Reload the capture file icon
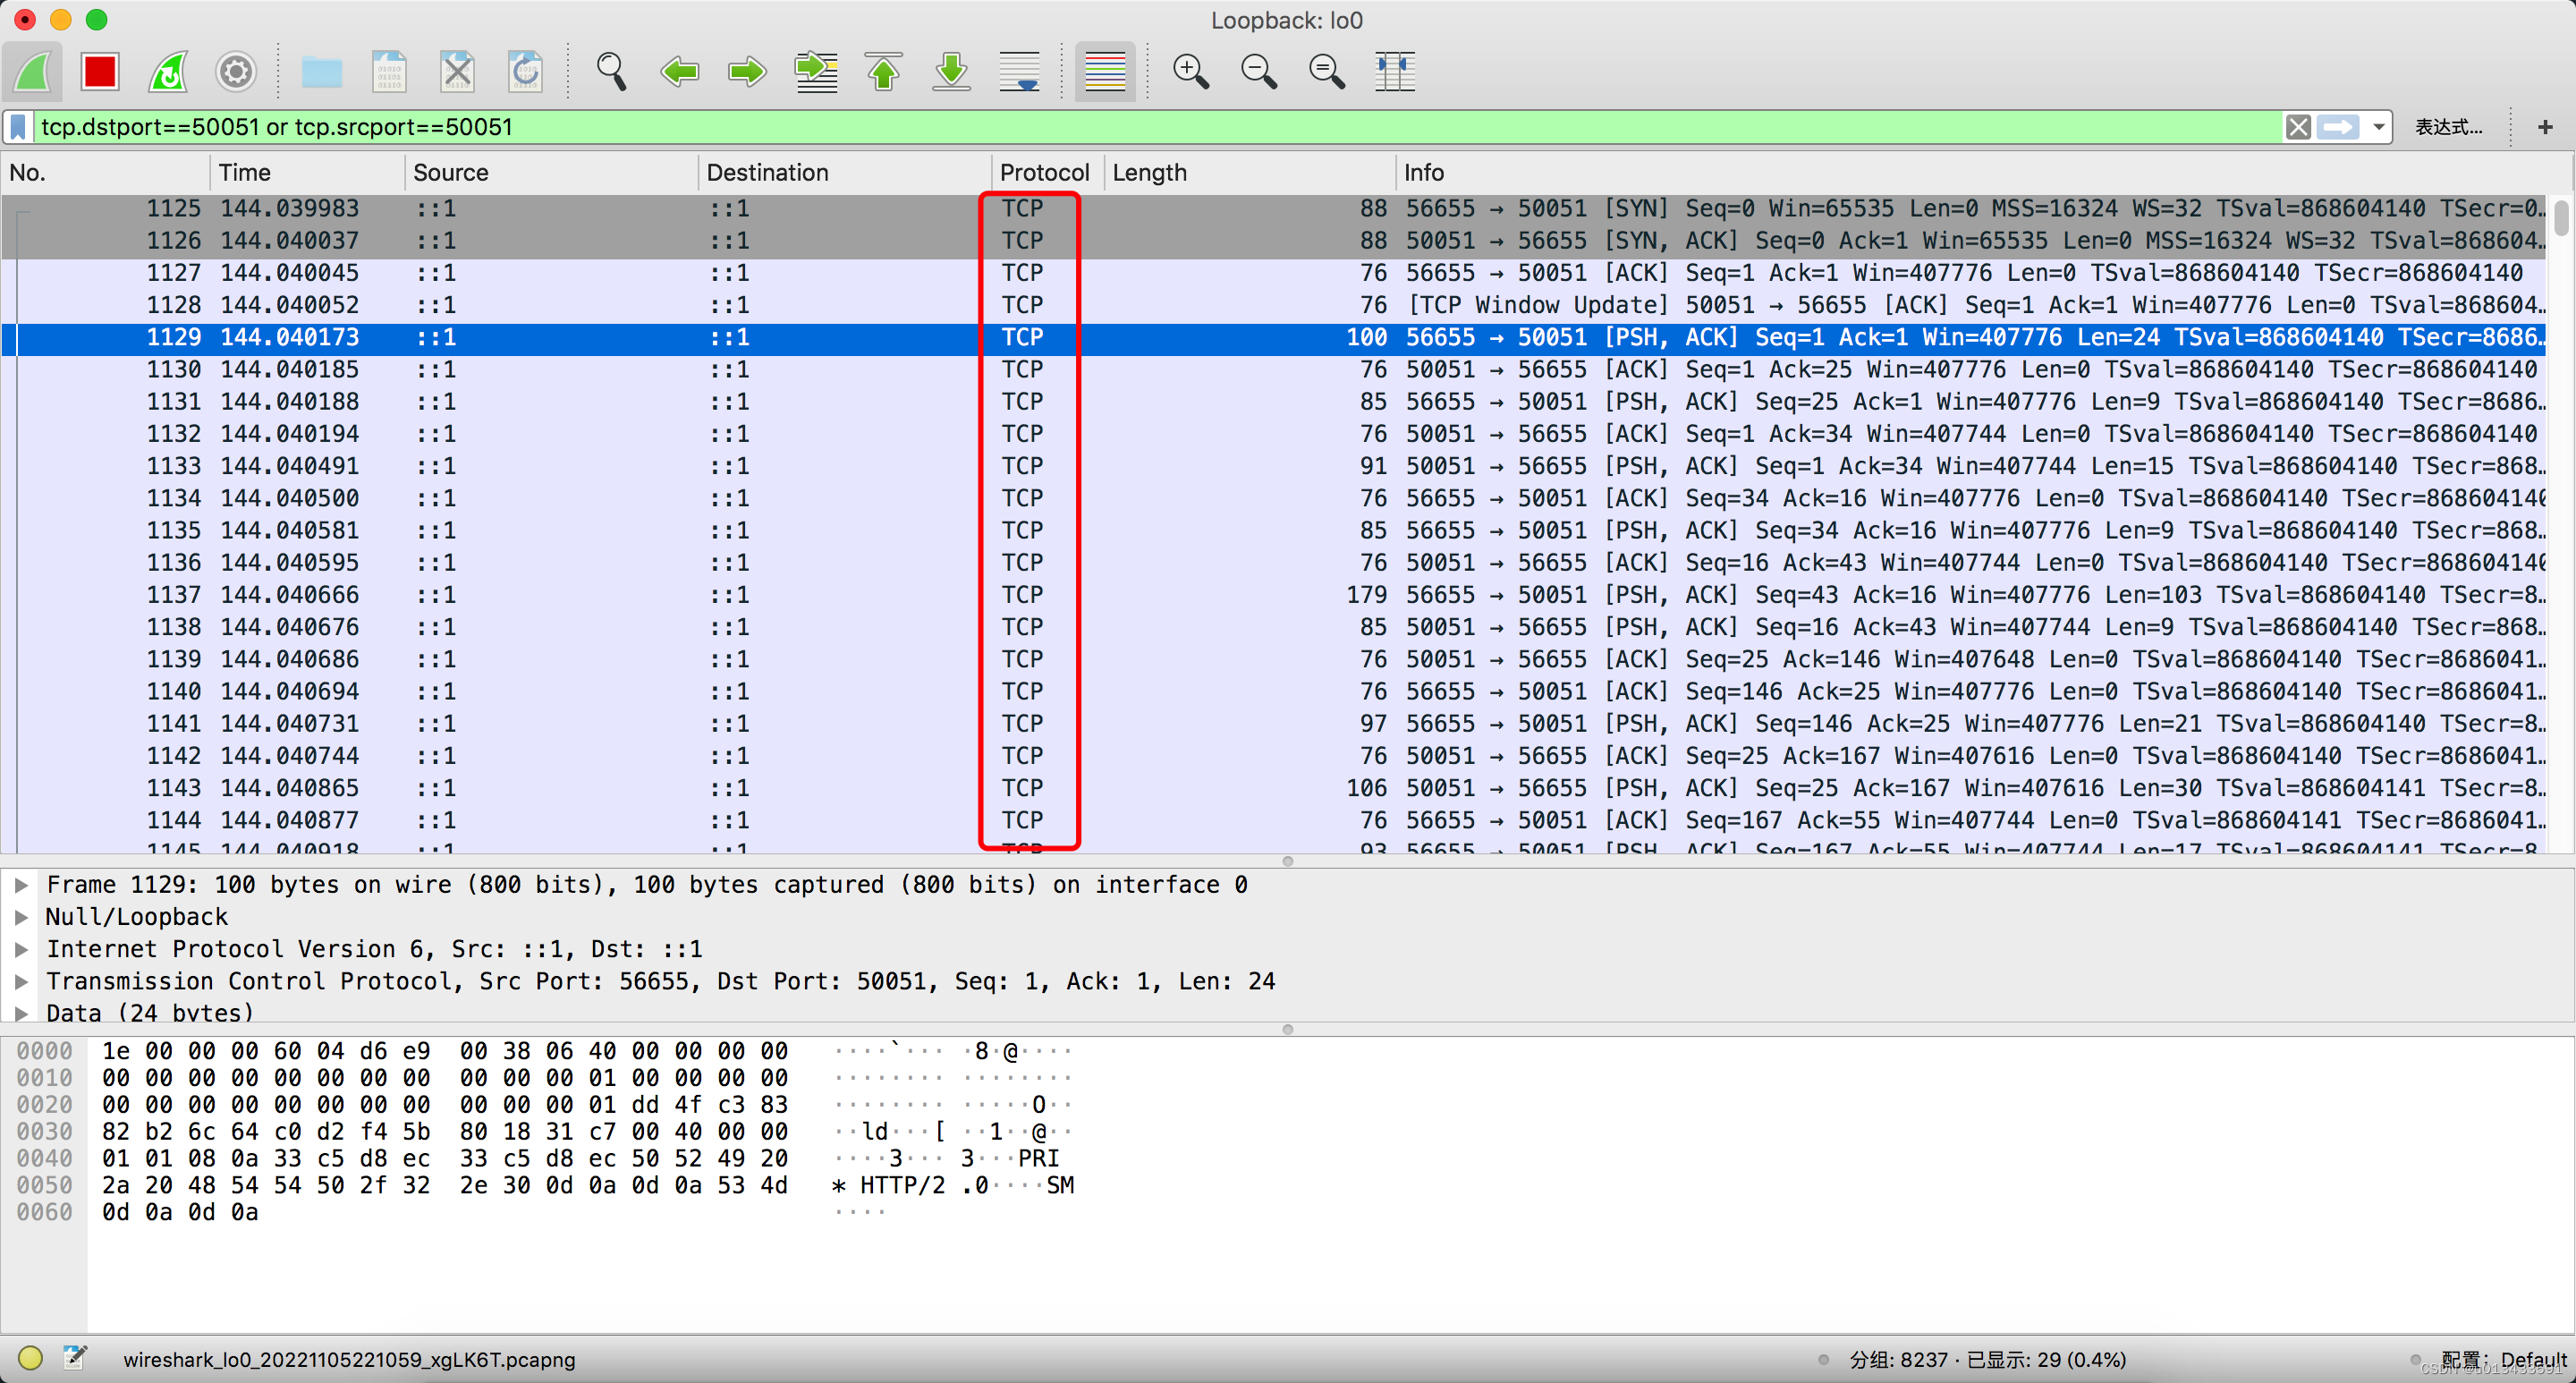The width and height of the screenshot is (2576, 1383). 525,72
